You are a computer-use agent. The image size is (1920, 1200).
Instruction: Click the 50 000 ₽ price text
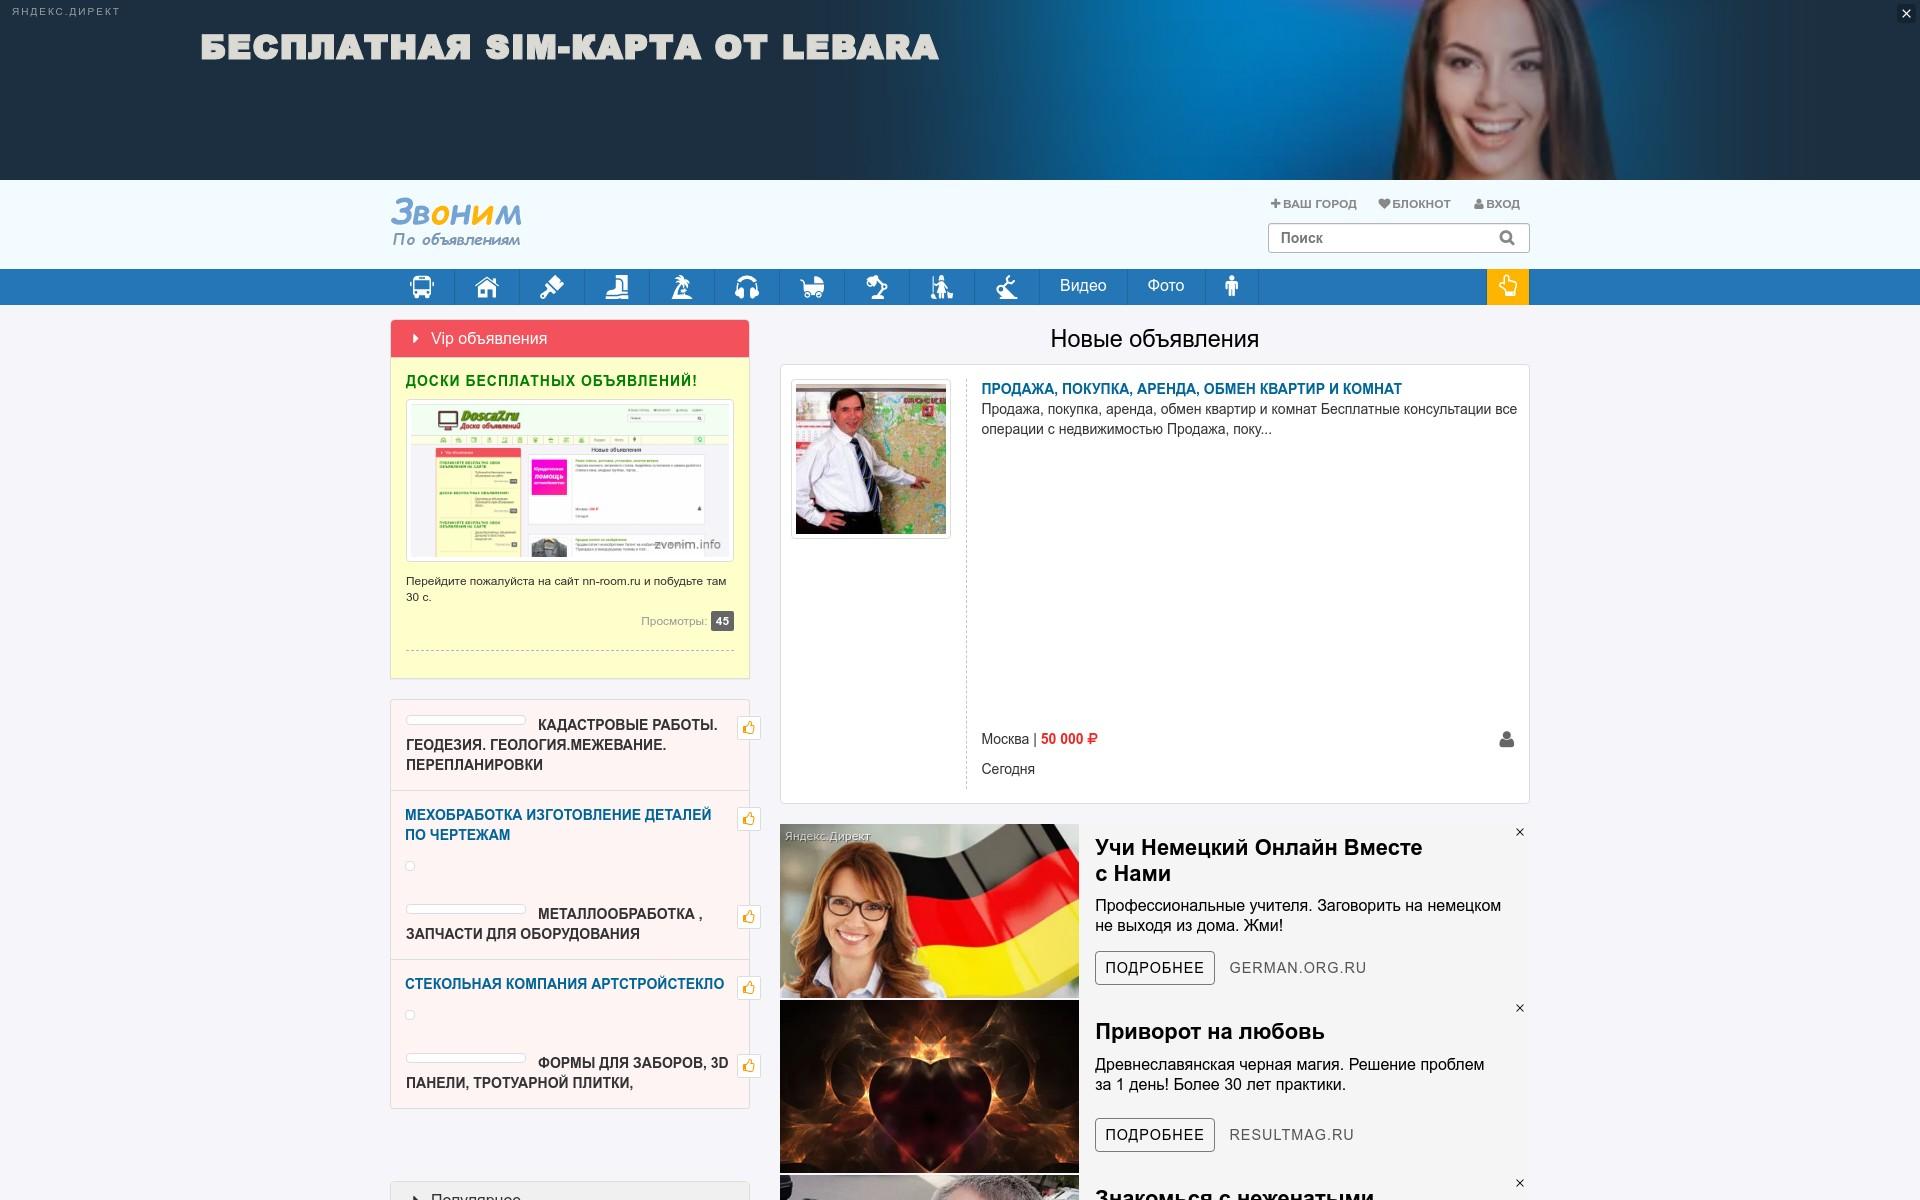pos(1069,739)
